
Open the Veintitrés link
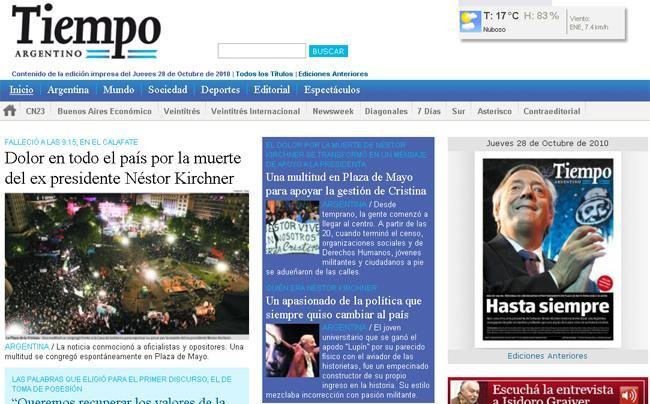click(x=182, y=111)
